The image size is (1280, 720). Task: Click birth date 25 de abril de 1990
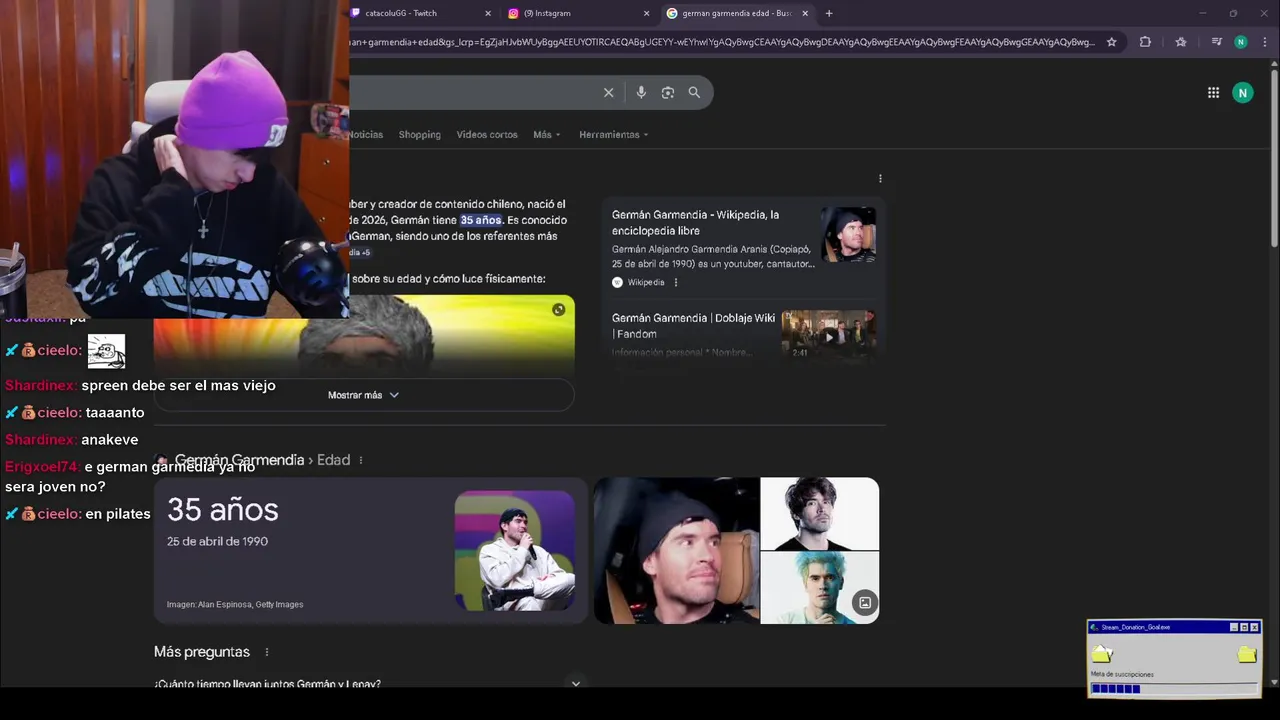tap(217, 541)
